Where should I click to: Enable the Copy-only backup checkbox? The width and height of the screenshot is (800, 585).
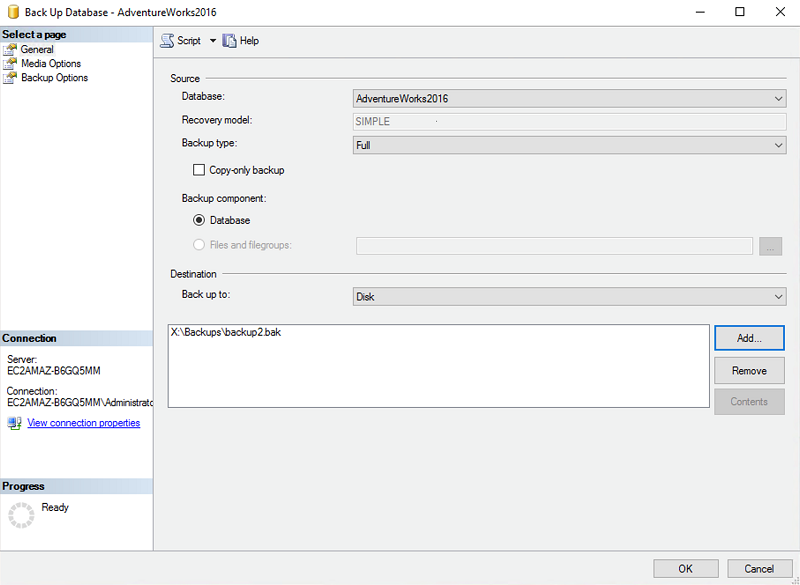[x=199, y=170]
